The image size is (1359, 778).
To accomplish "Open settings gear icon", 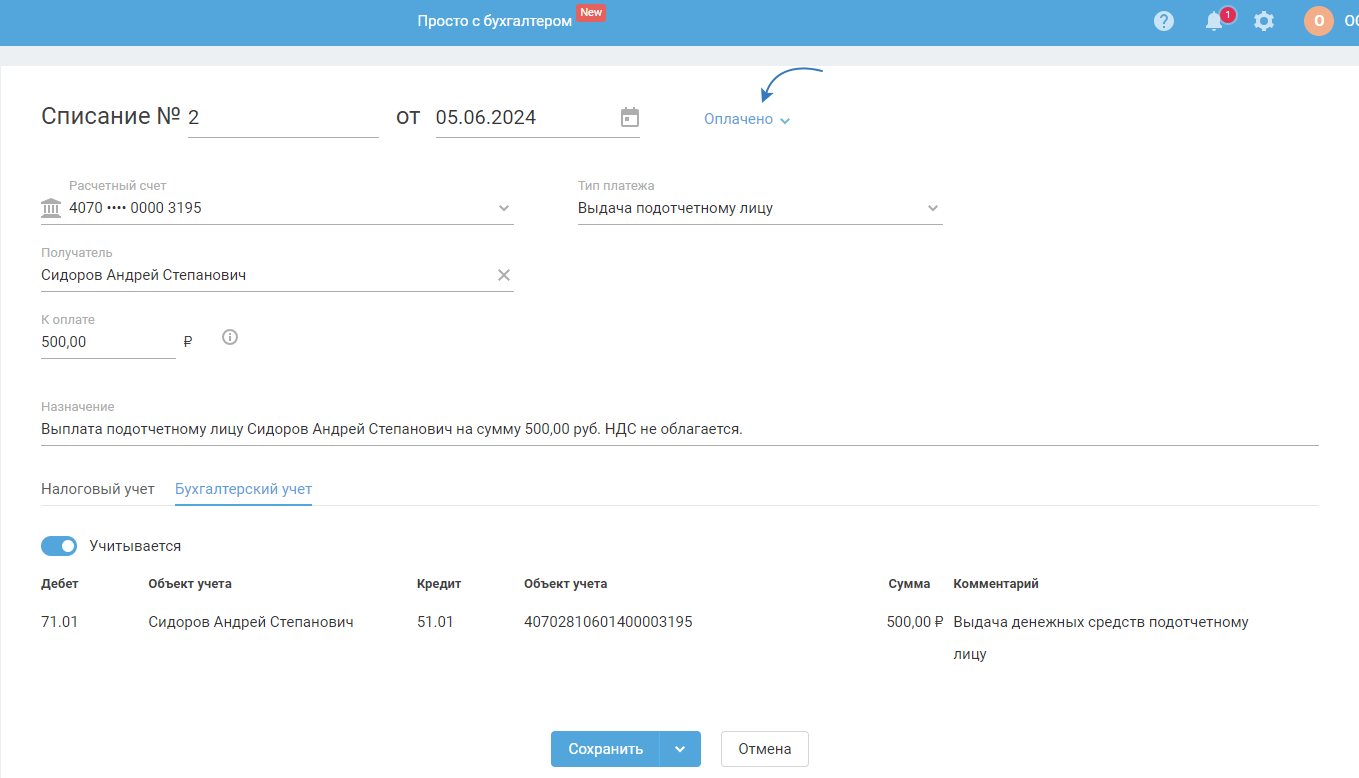I will pos(1264,21).
